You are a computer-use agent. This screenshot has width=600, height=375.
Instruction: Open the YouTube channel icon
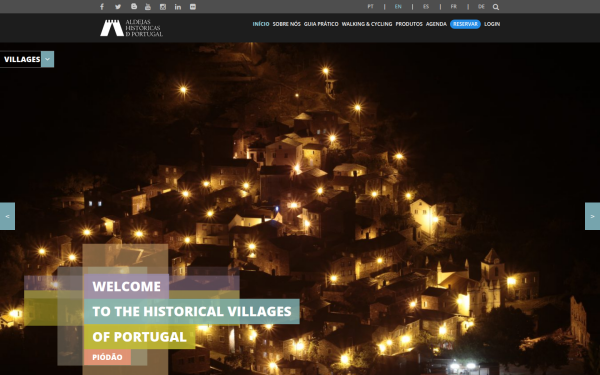148,7
